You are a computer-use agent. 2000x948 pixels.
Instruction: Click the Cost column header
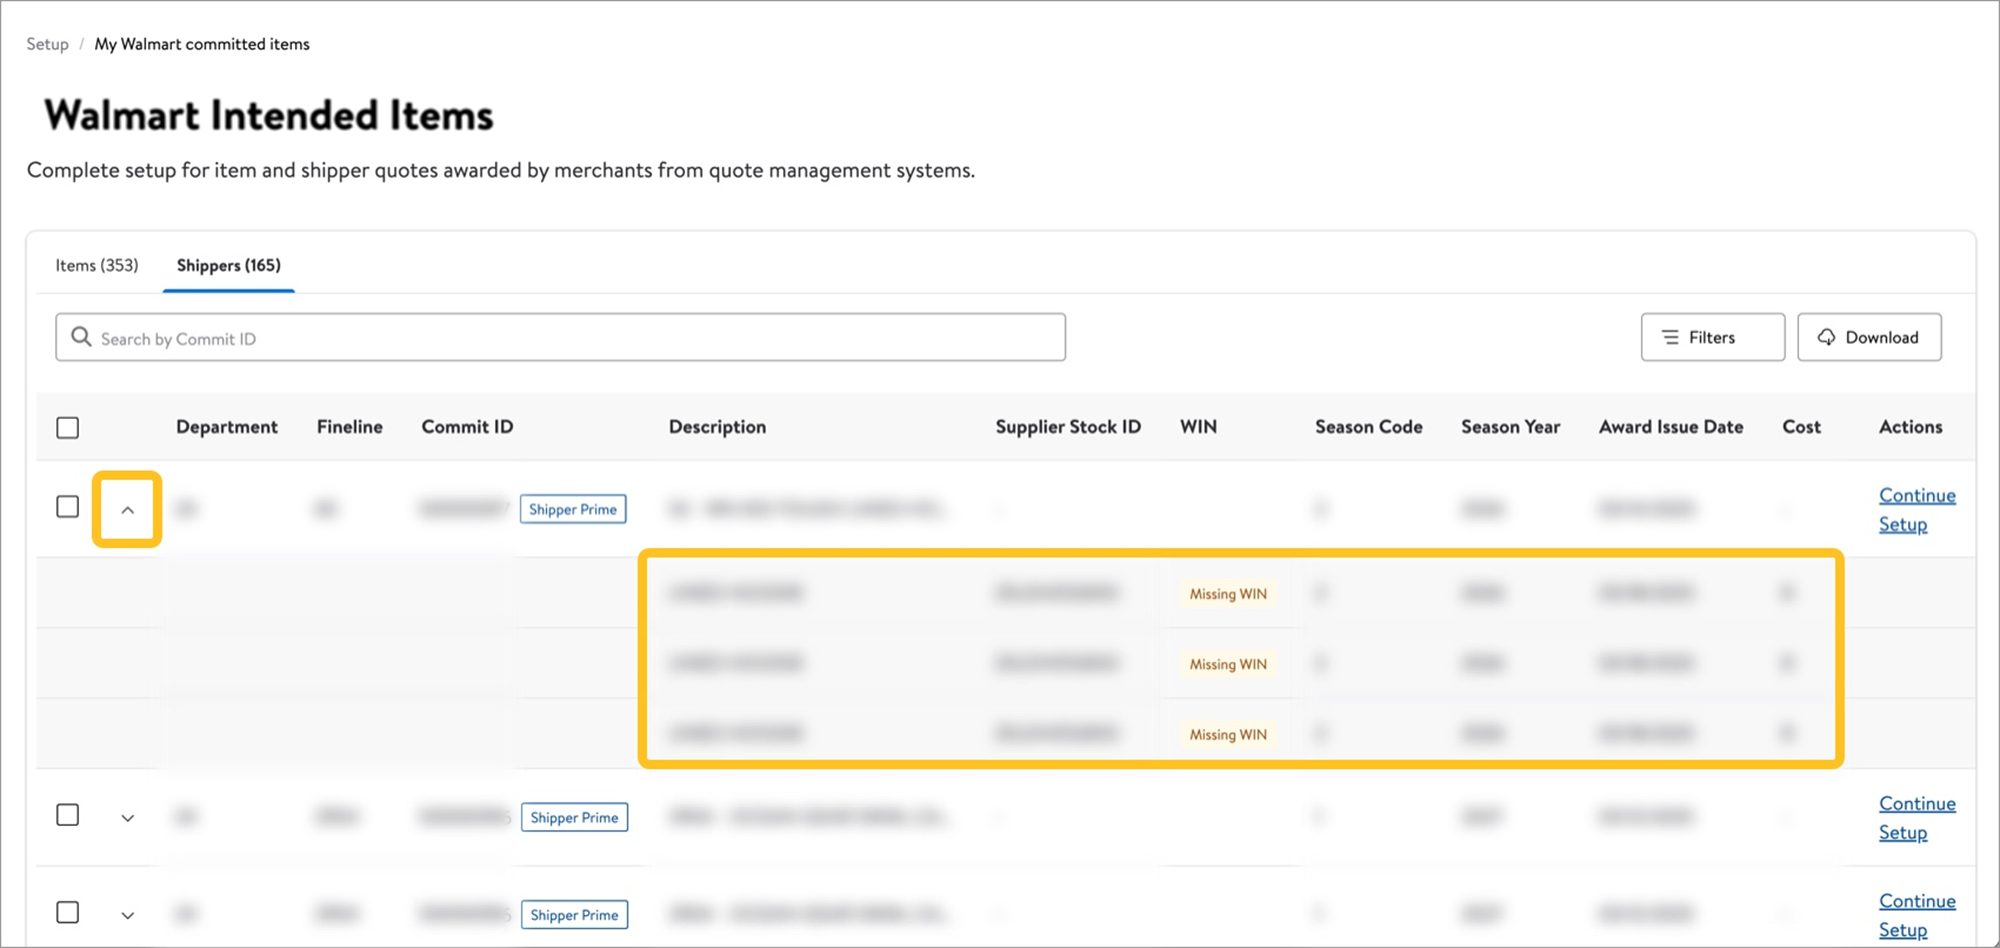(x=1801, y=427)
